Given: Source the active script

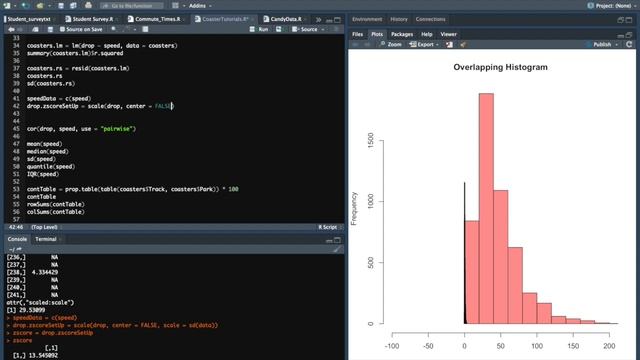Looking at the screenshot, I should tap(304, 29).
